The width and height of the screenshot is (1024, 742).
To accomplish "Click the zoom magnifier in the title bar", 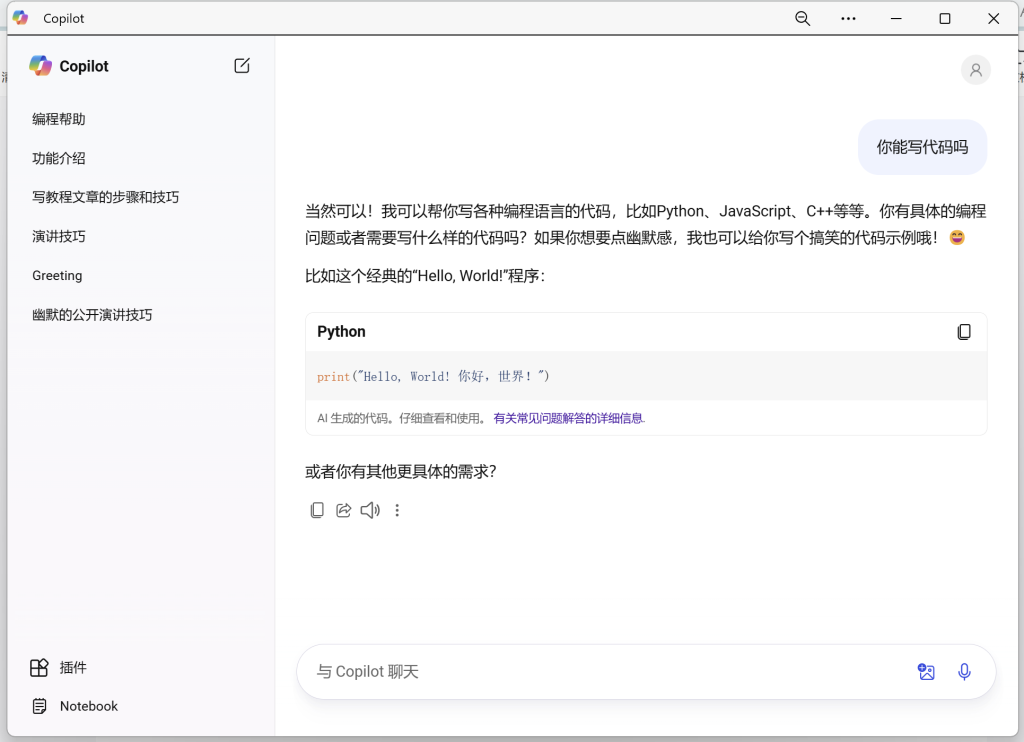I will (802, 18).
